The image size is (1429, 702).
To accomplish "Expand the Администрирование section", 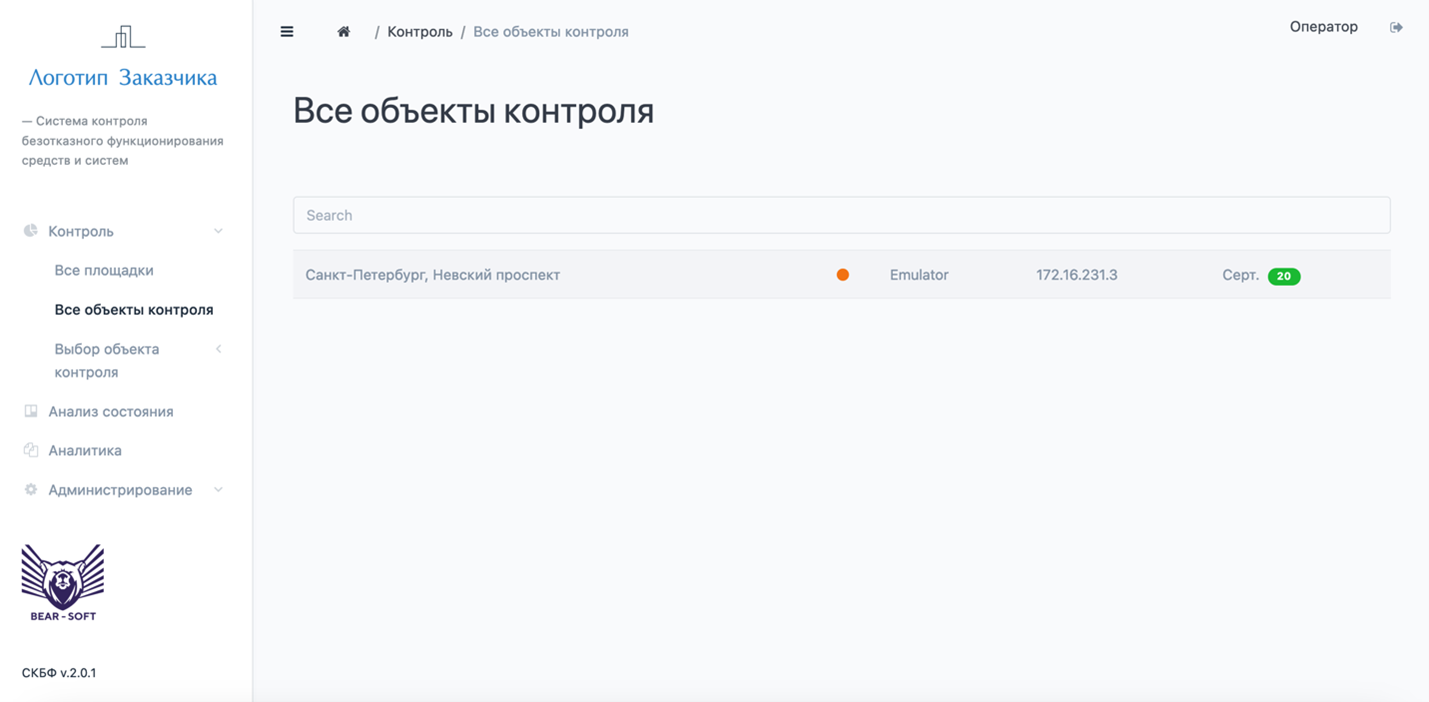I will click(219, 490).
